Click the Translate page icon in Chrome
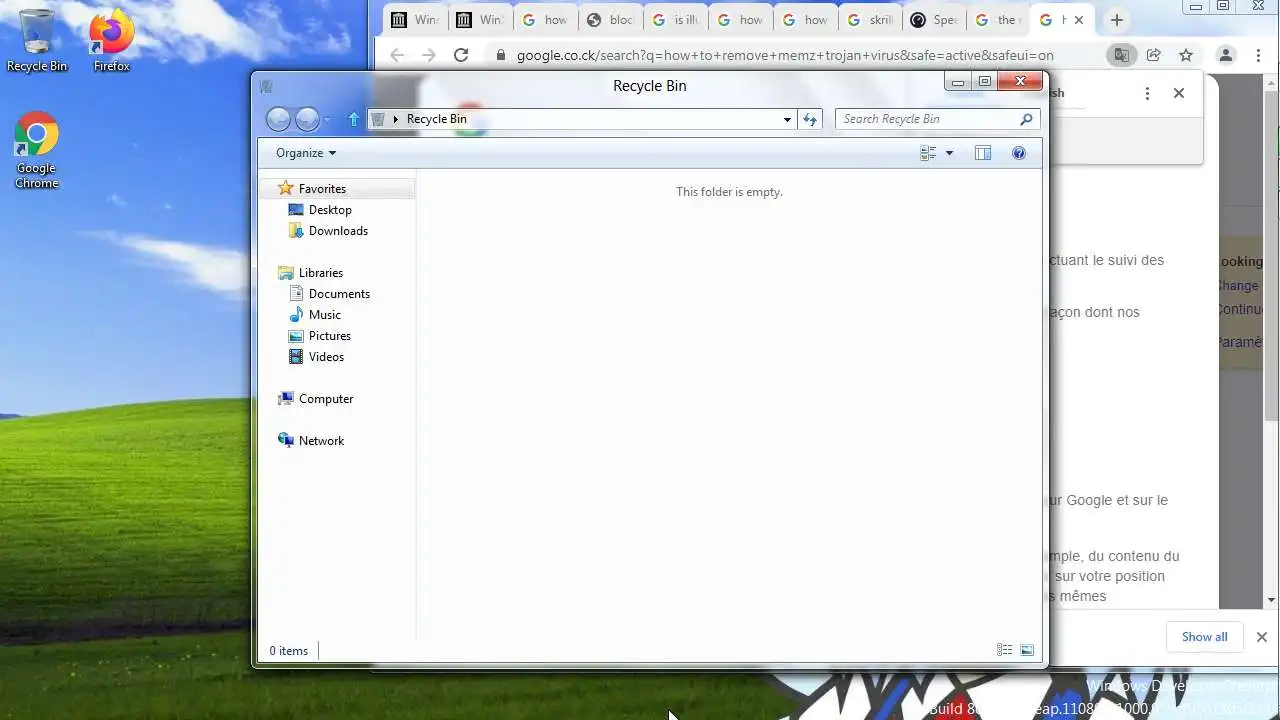Screen dimensions: 1280x720 [1121, 56]
